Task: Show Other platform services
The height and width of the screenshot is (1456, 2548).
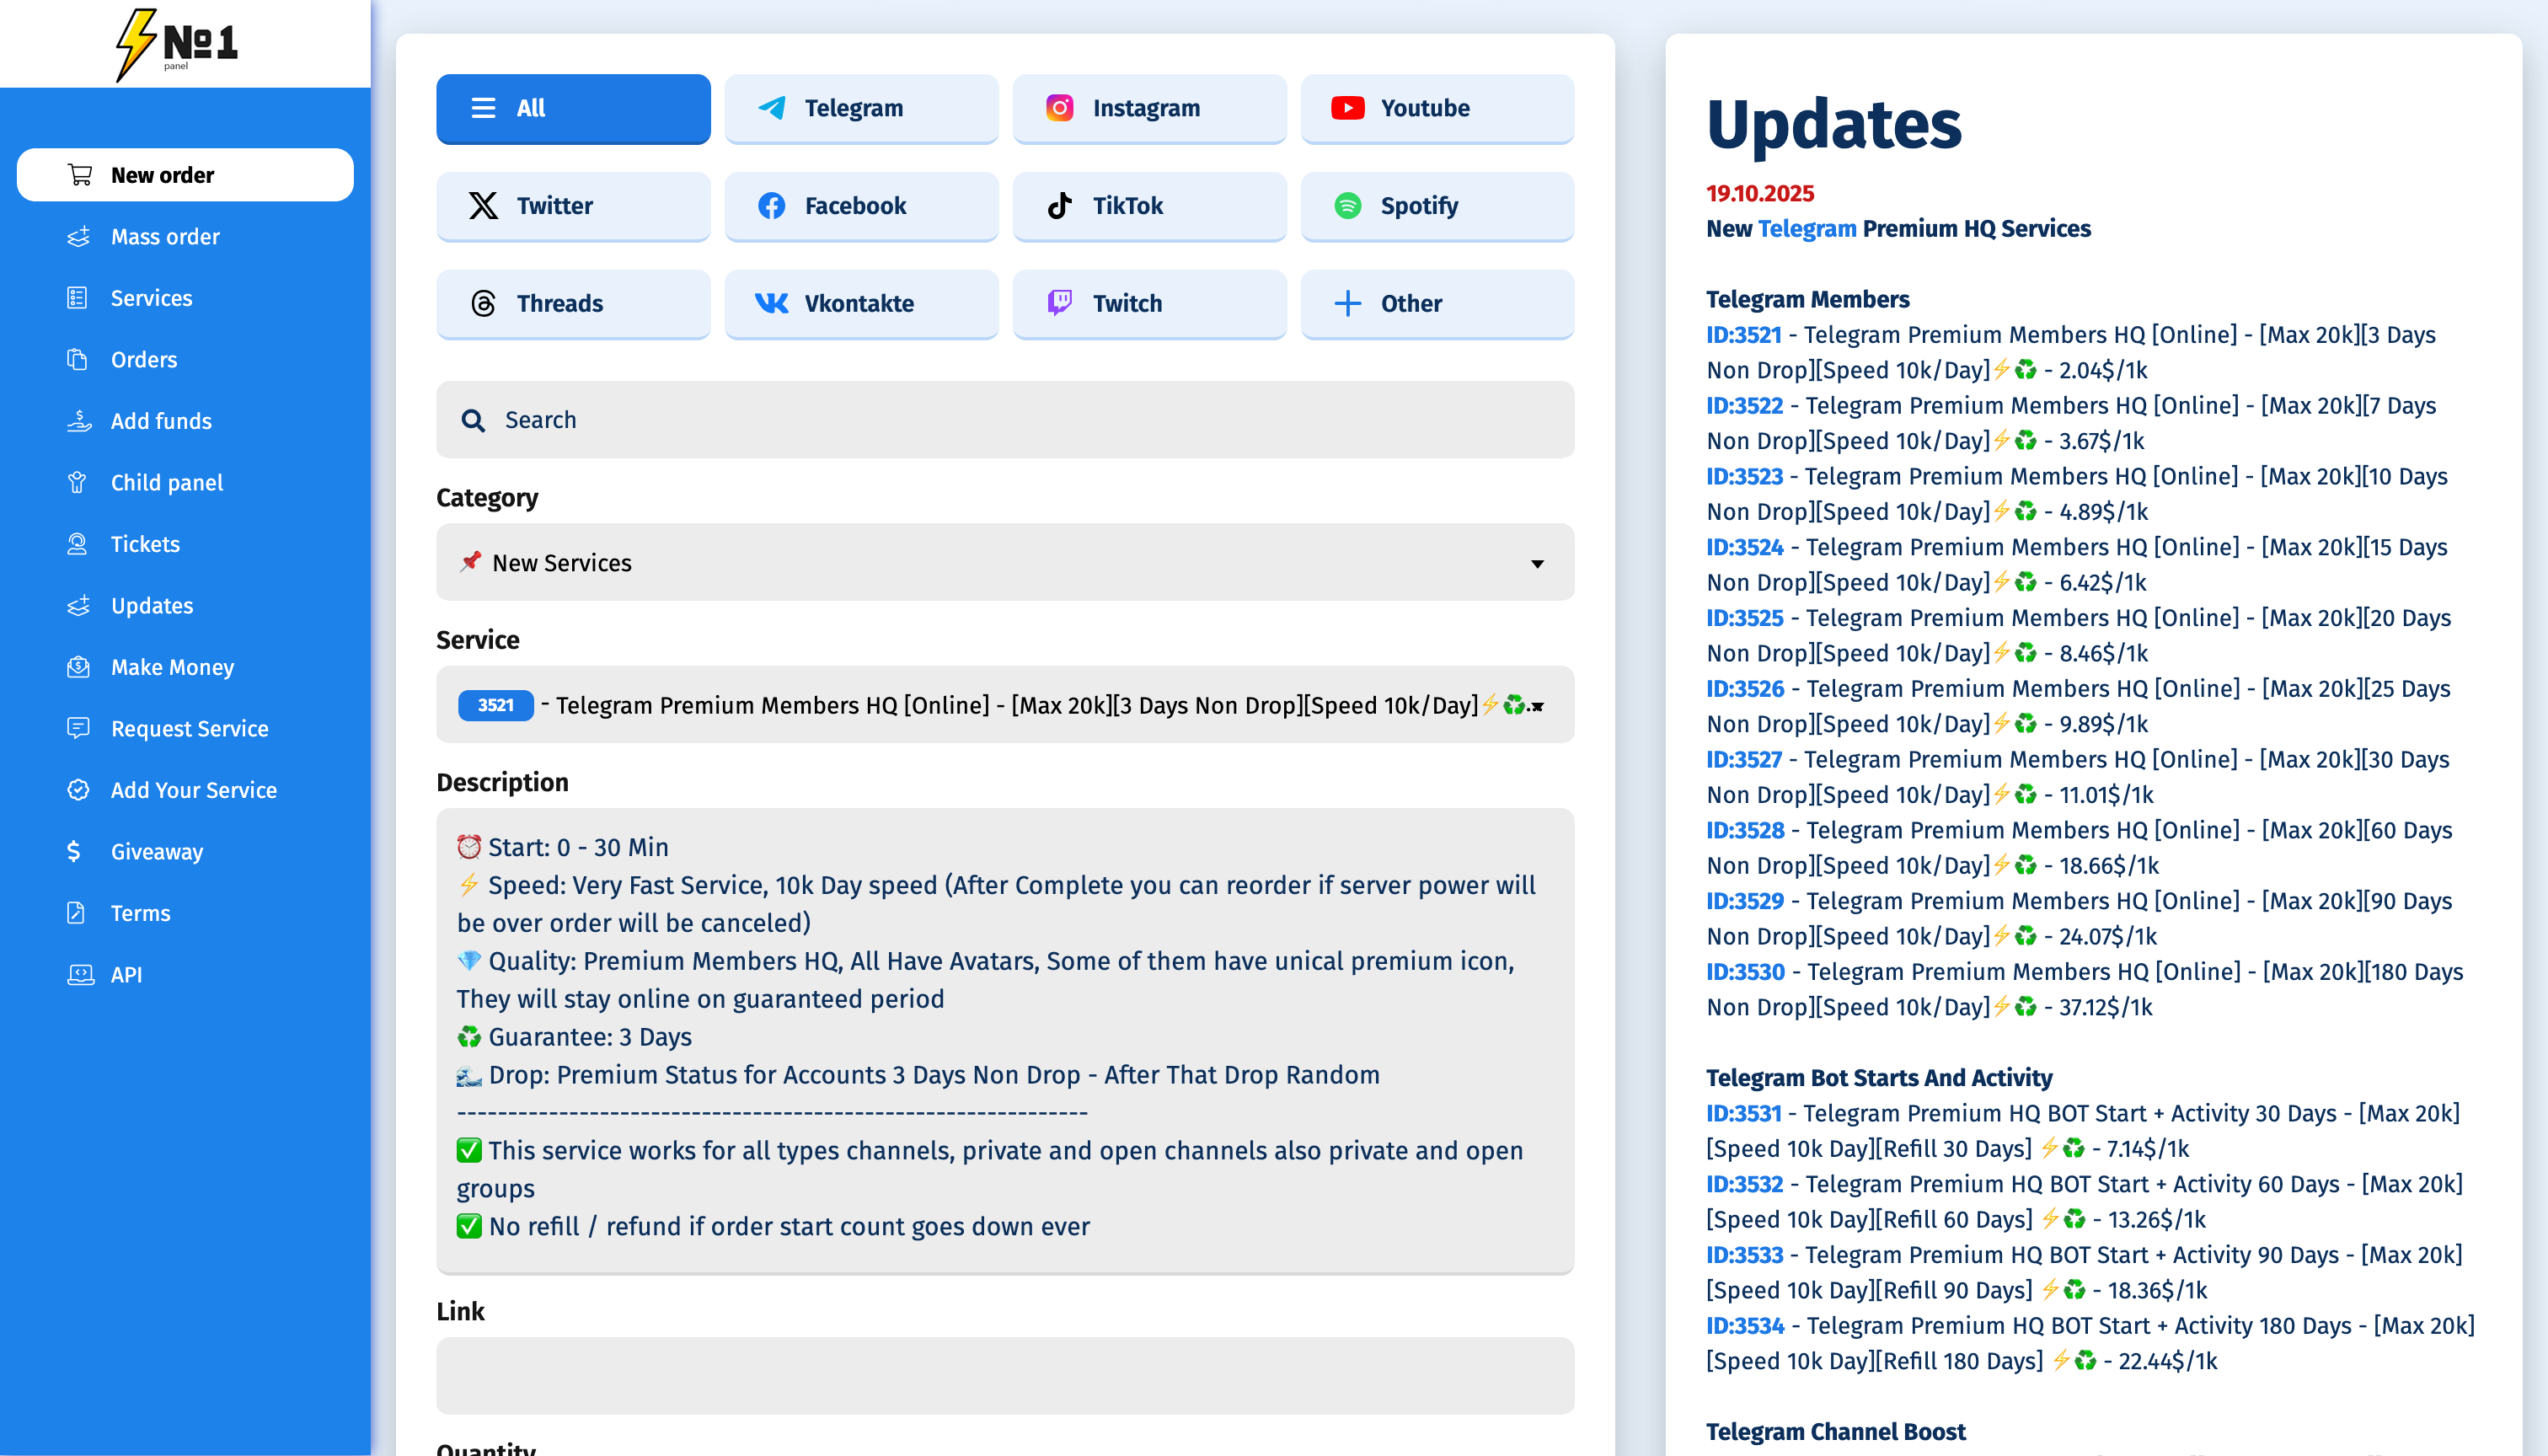Action: [1436, 303]
